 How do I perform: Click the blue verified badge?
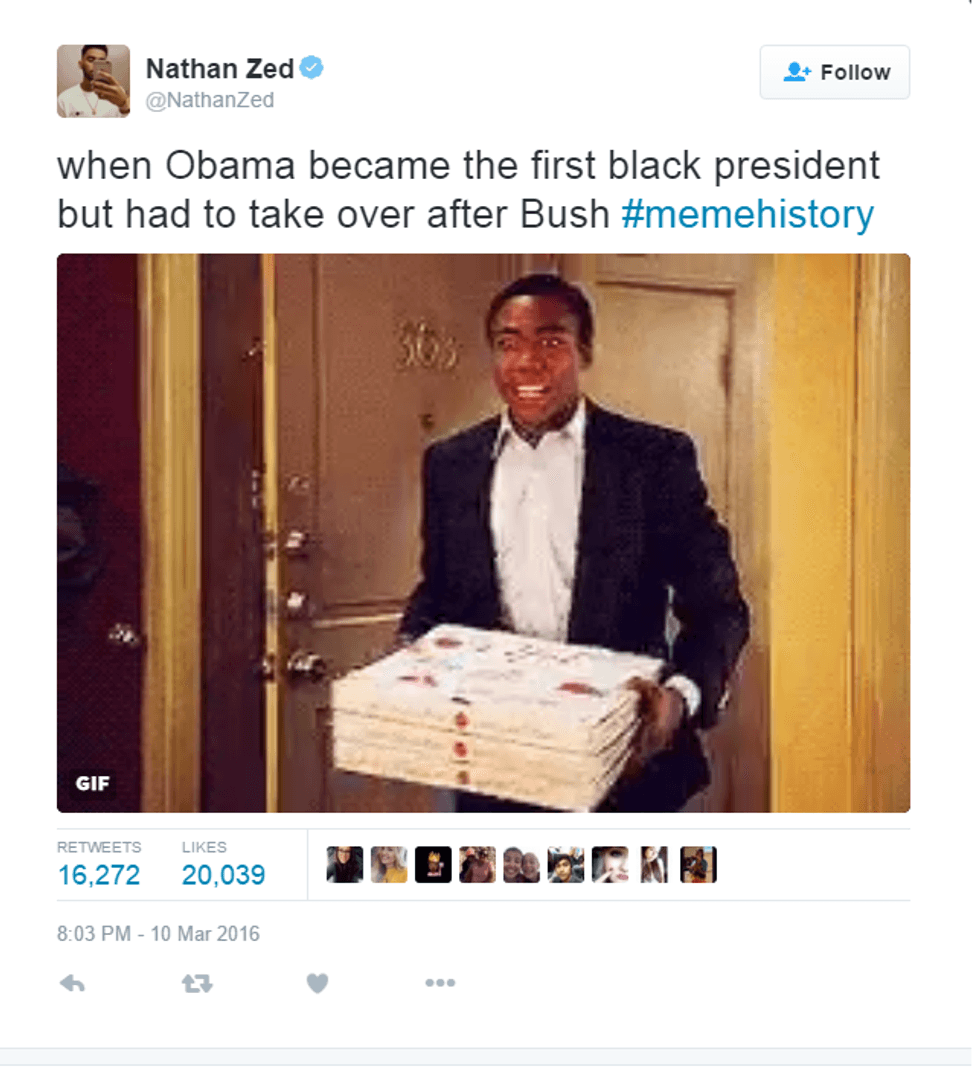(x=312, y=68)
